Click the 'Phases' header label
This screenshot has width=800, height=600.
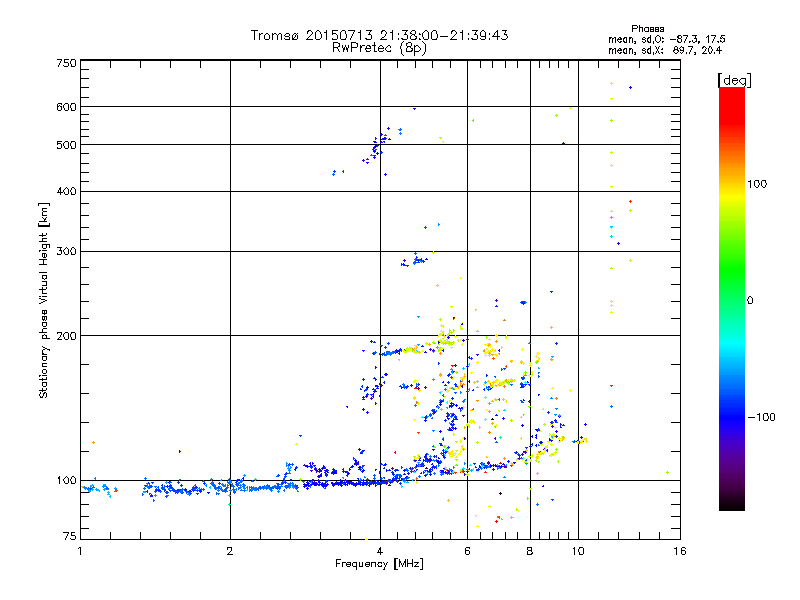click(647, 29)
